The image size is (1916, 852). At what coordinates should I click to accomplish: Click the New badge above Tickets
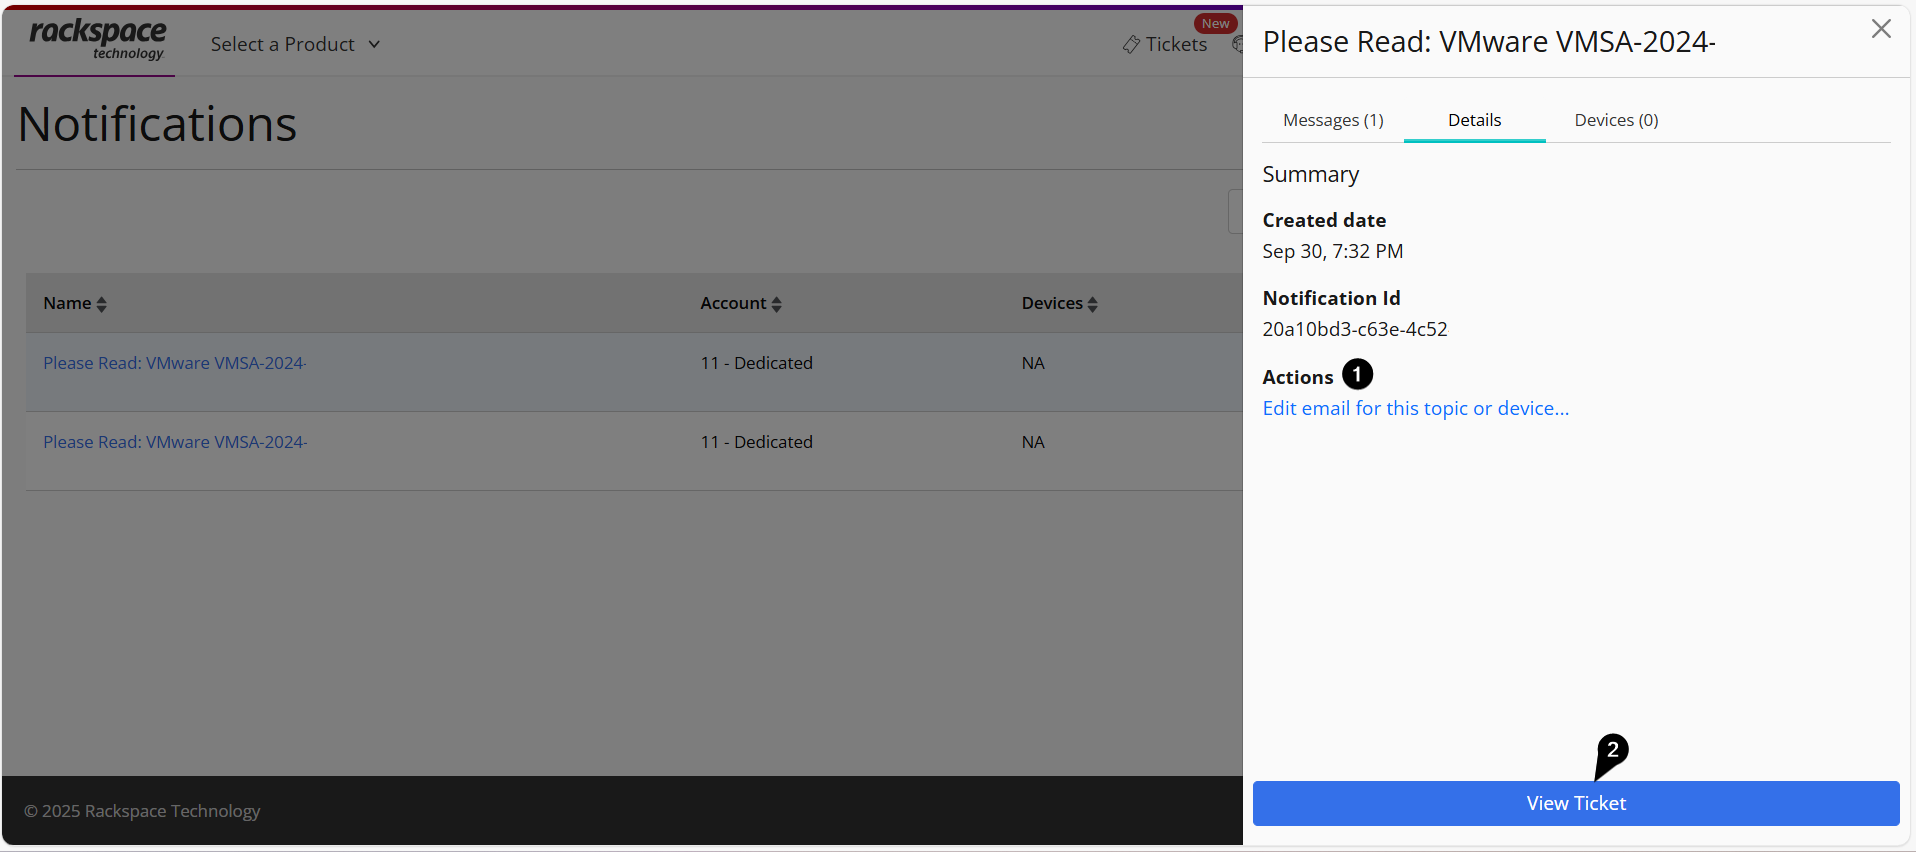pos(1215,23)
